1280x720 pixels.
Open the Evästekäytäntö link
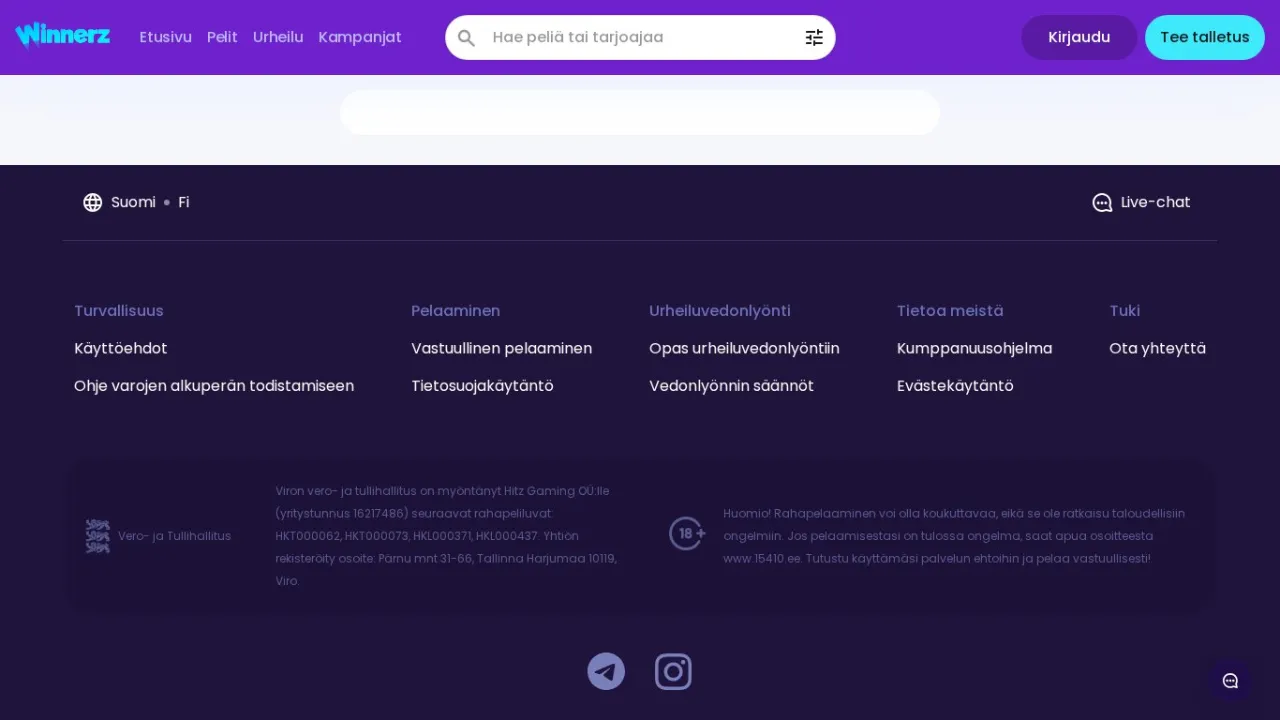tap(955, 385)
